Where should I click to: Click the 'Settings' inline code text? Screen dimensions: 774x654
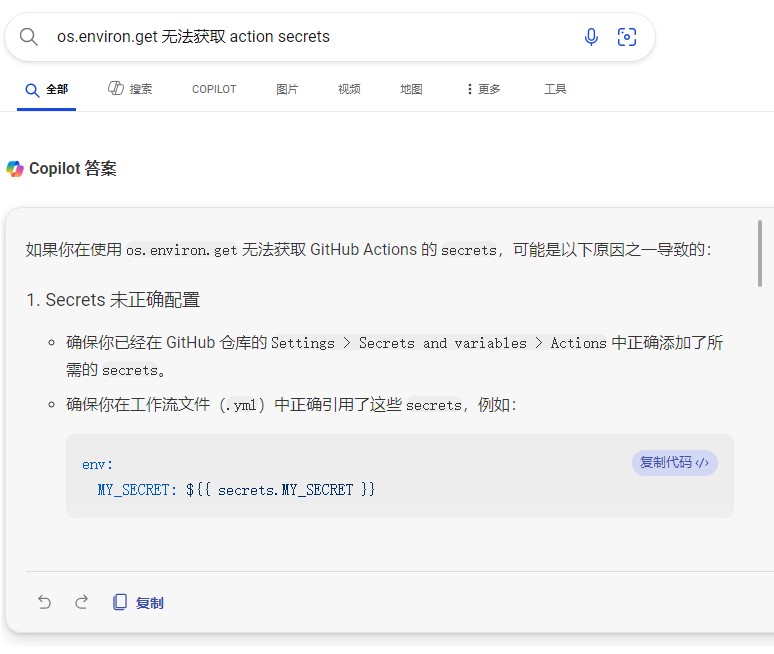[x=303, y=343]
